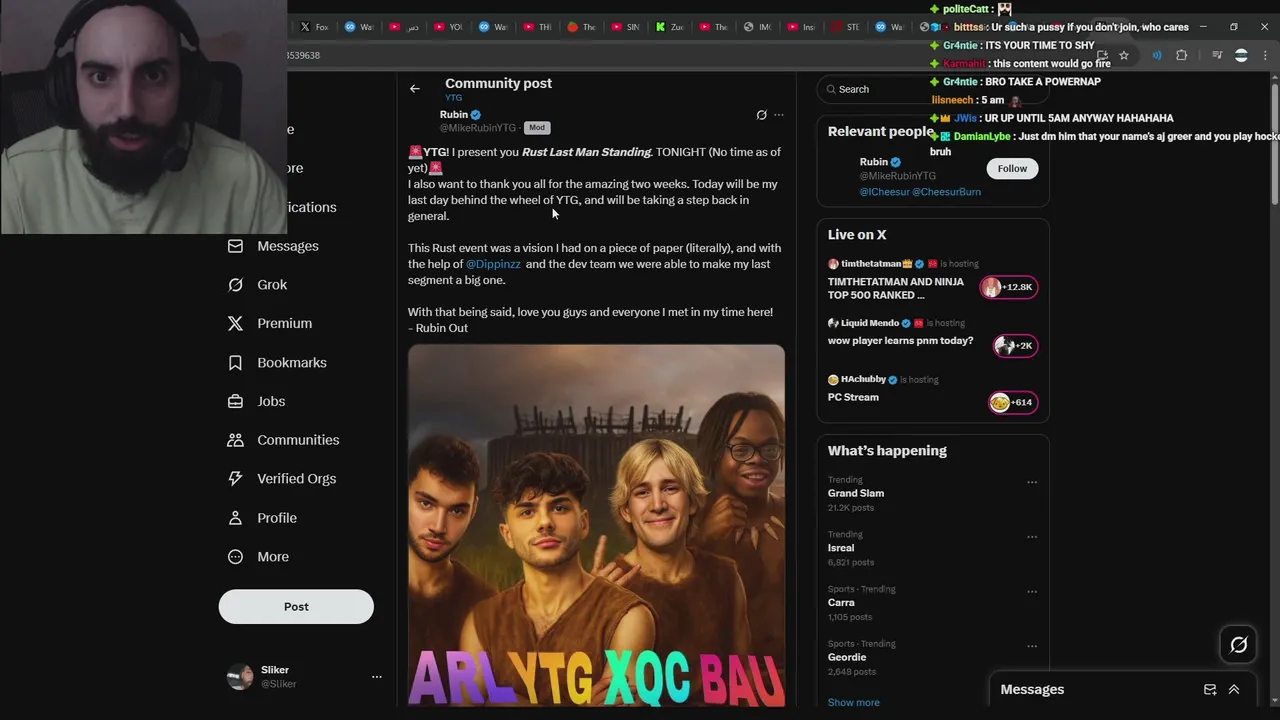Open the Sliker account switcher menu

coord(377,677)
